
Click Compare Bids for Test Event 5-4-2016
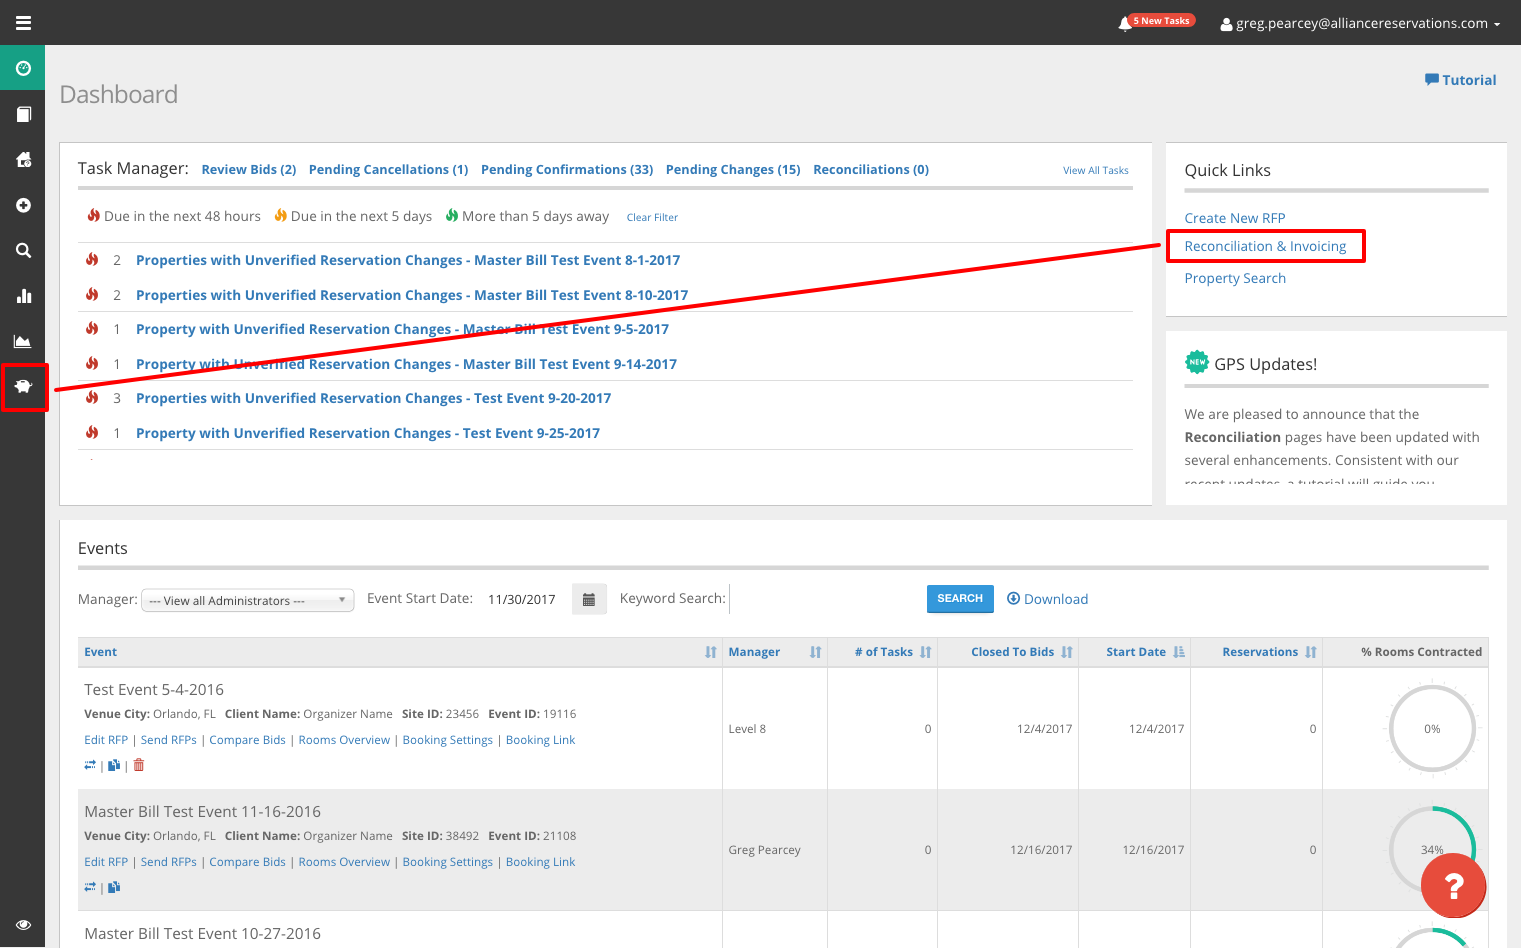247,740
